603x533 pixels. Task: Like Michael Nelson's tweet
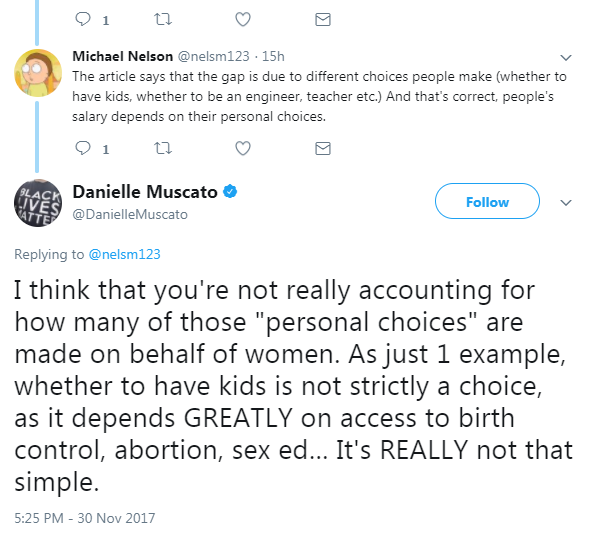coord(243,148)
